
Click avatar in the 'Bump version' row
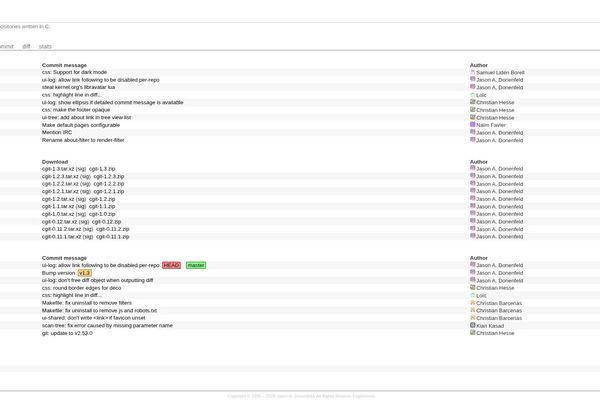click(x=473, y=272)
